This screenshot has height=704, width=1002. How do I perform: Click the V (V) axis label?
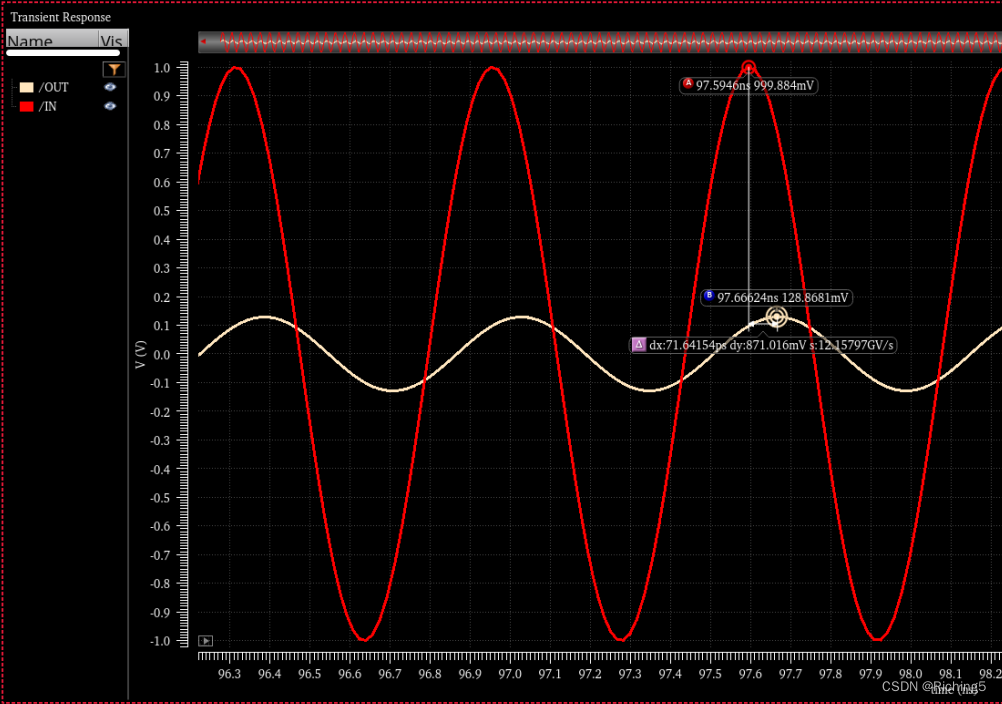[x=141, y=354]
